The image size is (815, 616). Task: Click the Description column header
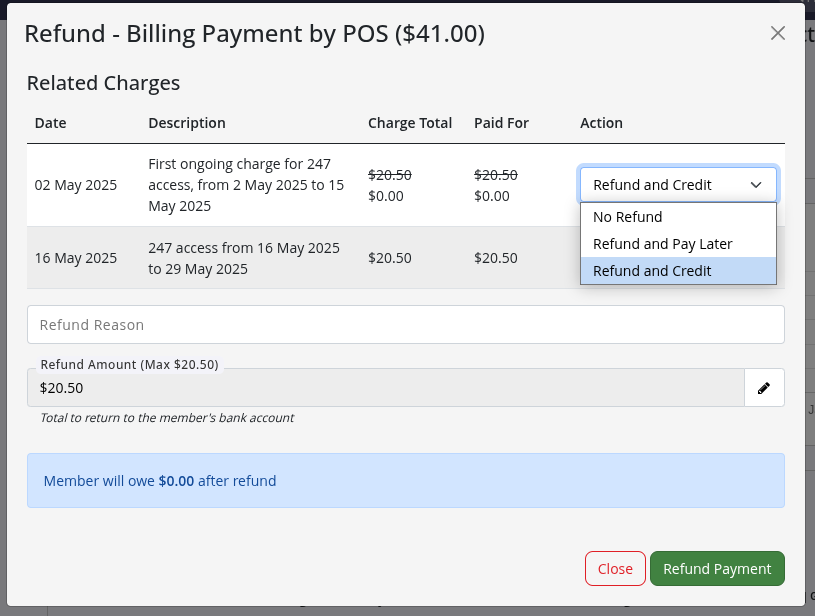click(187, 123)
